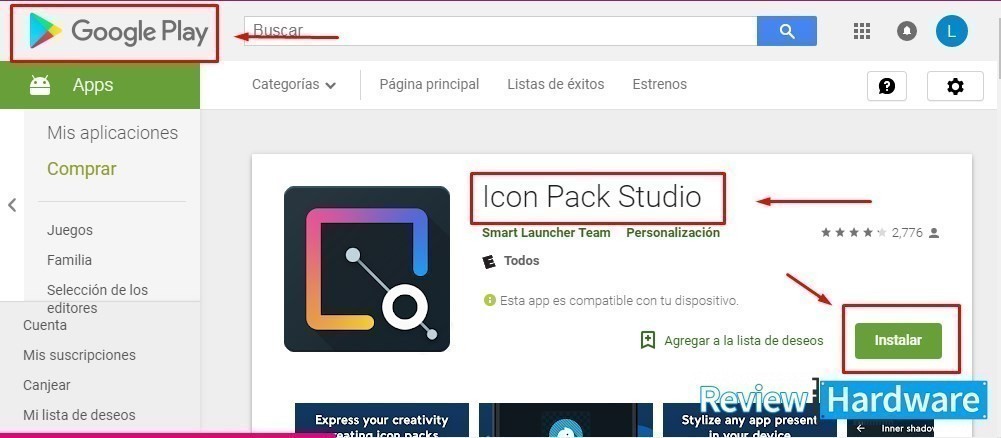The image size is (1001, 438).
Task: Collapse the sidebar with left chevron
Action: click(x=11, y=205)
